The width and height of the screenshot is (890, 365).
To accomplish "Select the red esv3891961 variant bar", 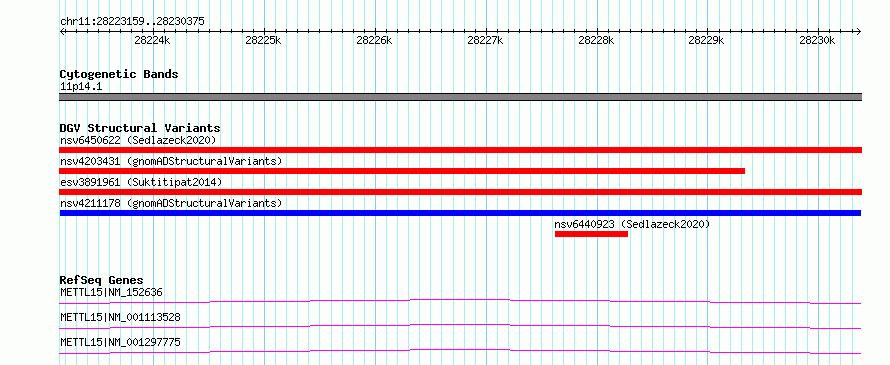I will click(x=460, y=192).
